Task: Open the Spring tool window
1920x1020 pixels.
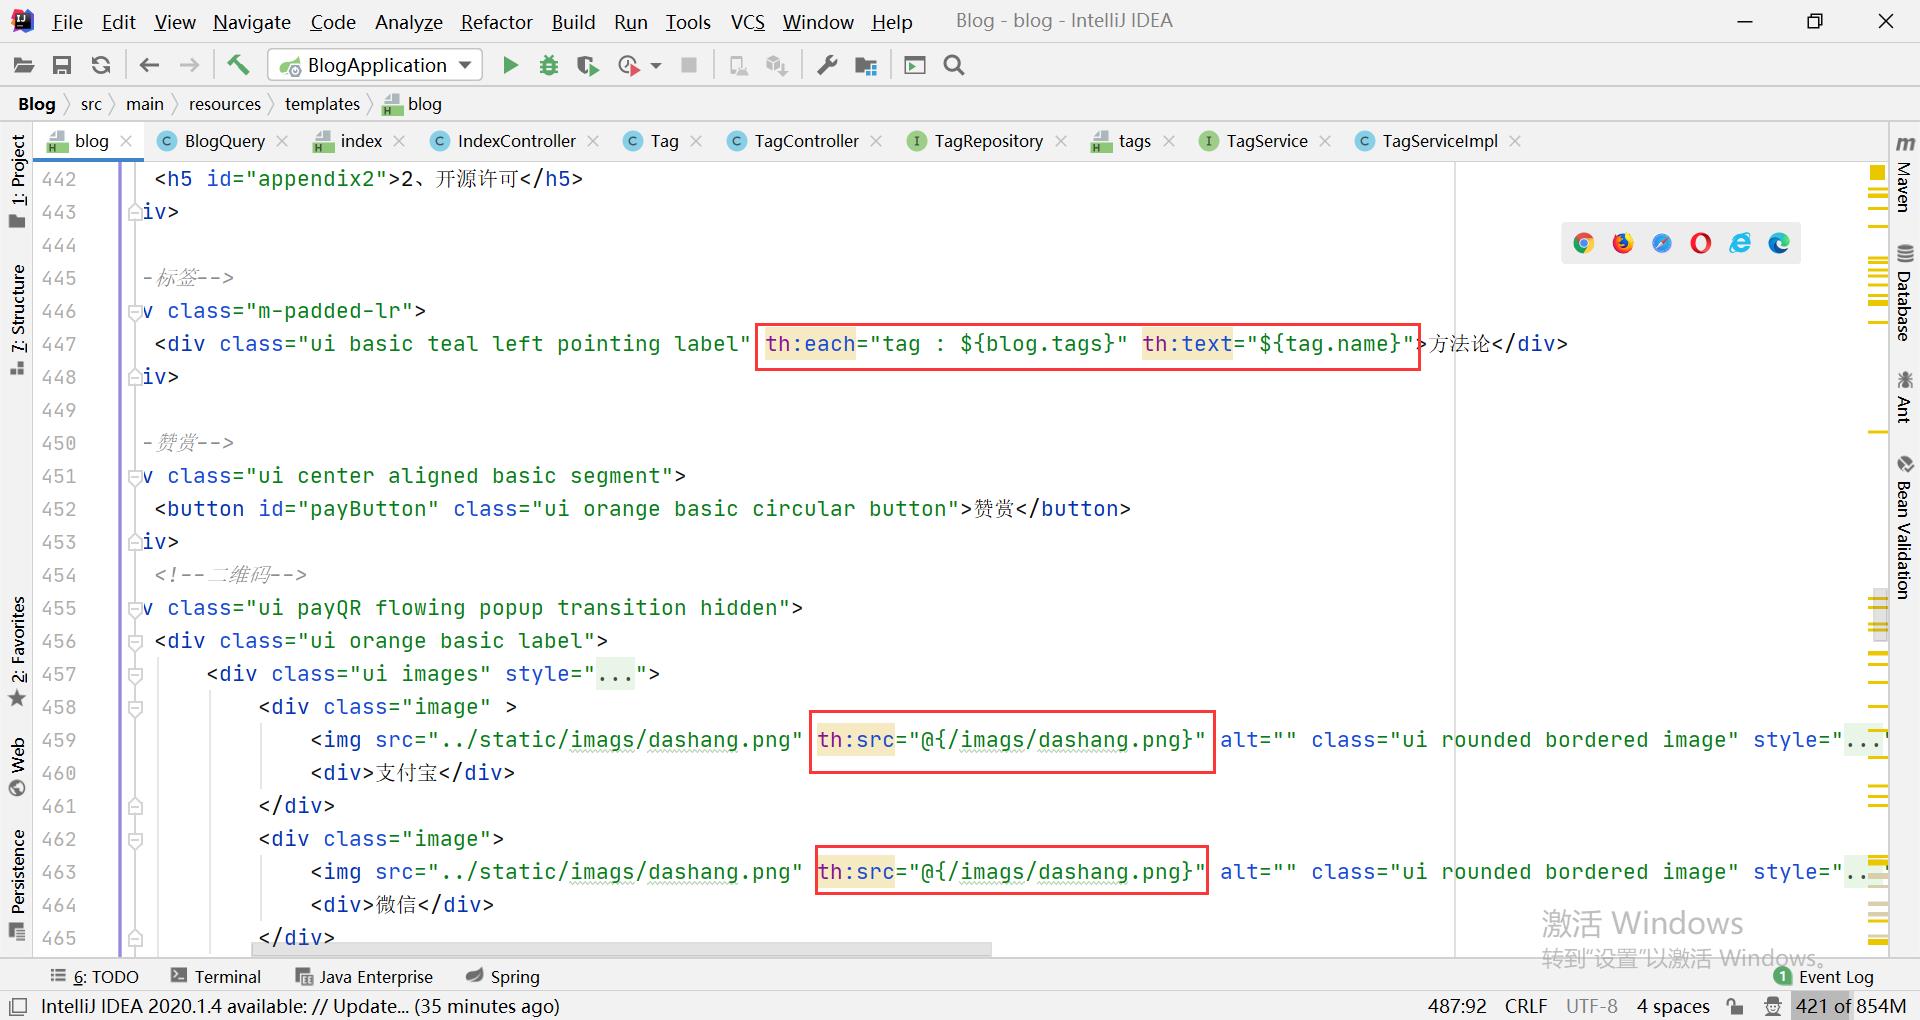Action: [503, 977]
